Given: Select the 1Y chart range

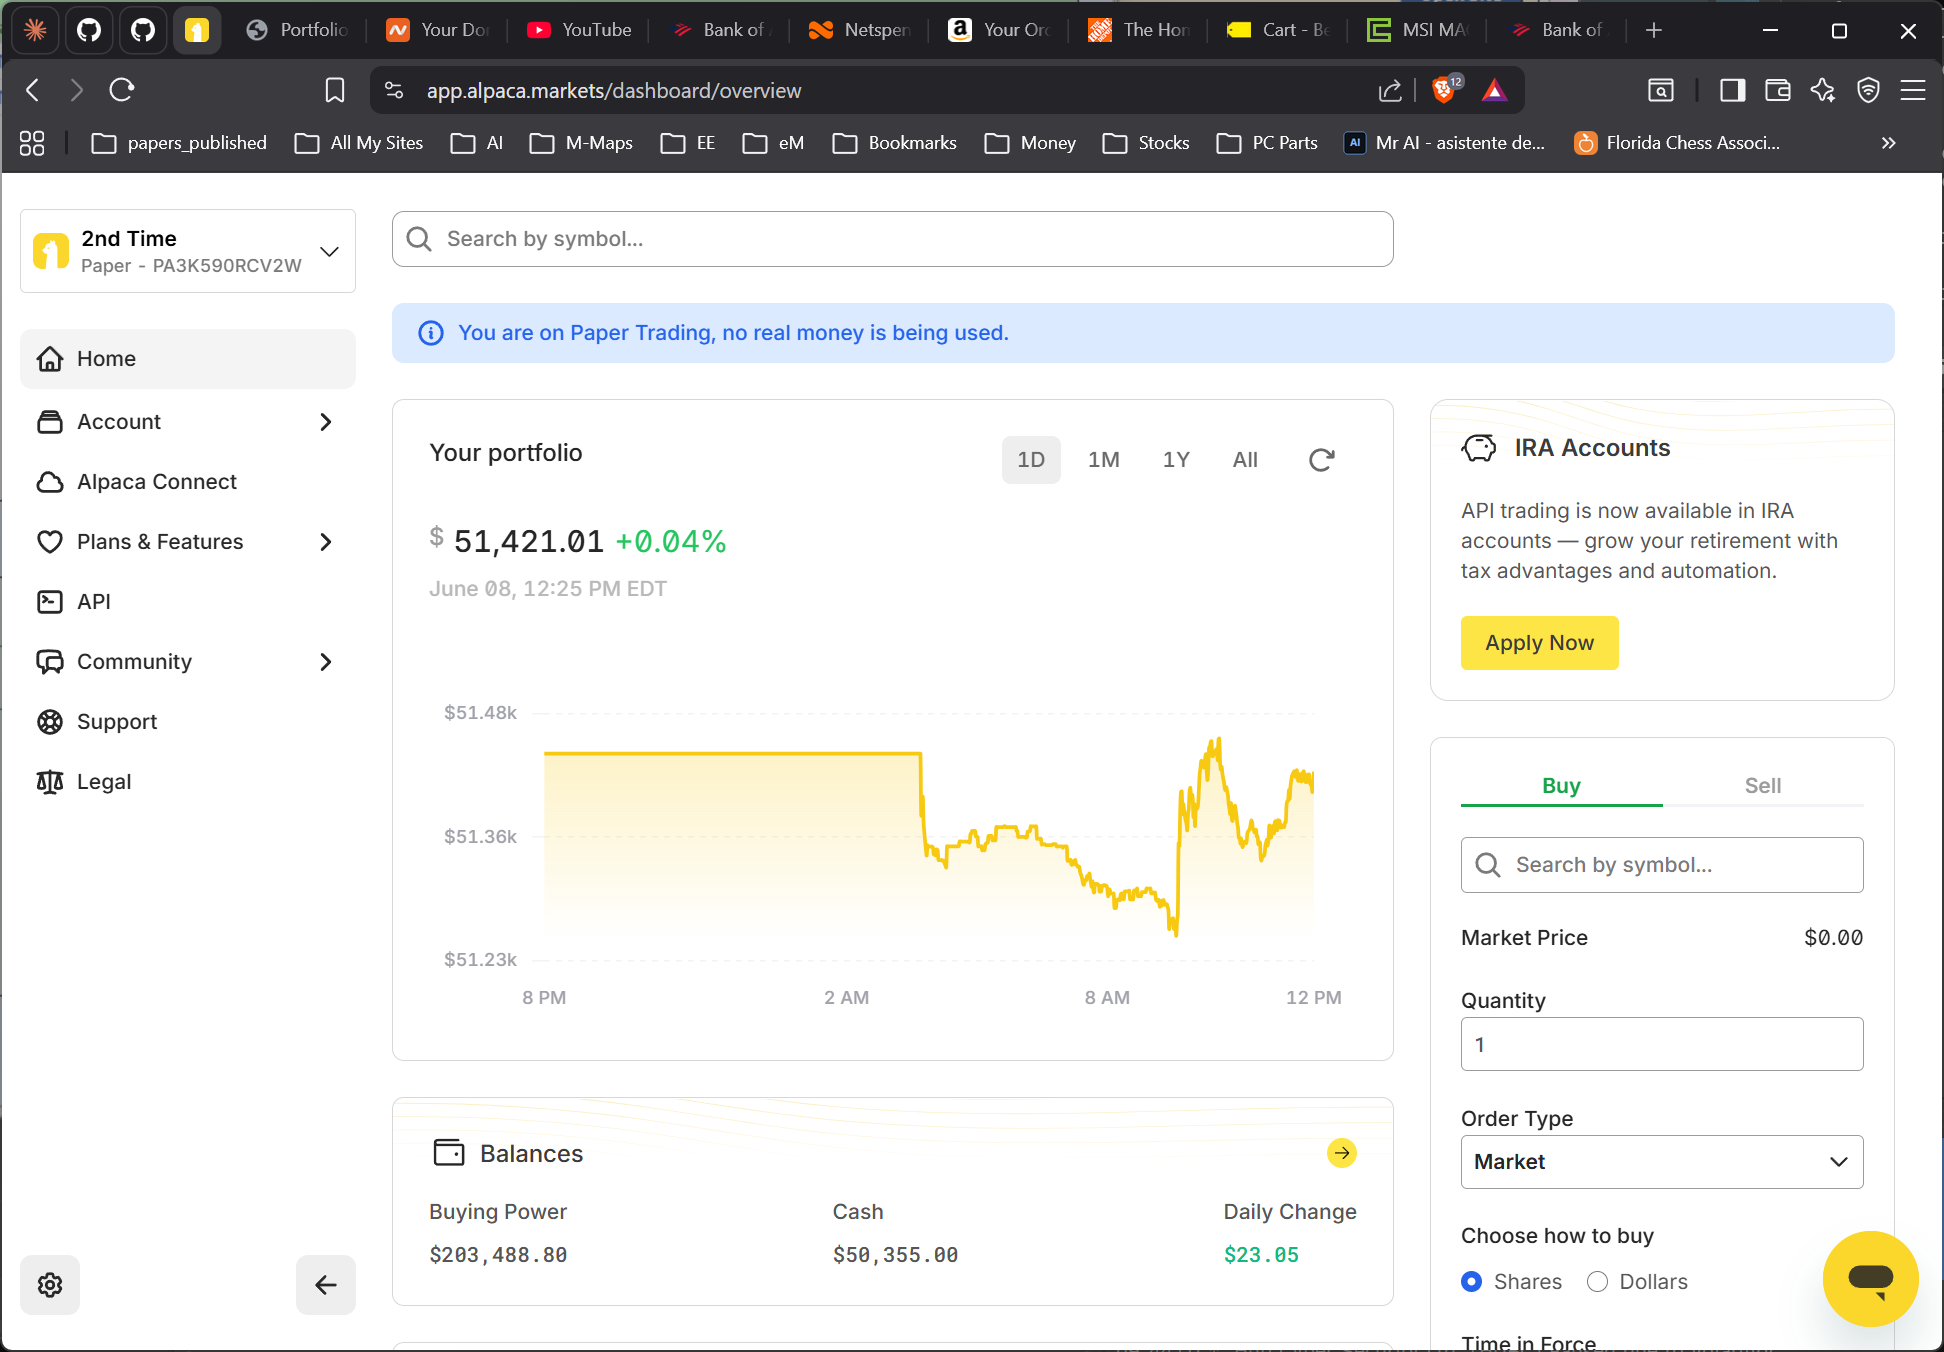Looking at the screenshot, I should pyautogui.click(x=1176, y=460).
